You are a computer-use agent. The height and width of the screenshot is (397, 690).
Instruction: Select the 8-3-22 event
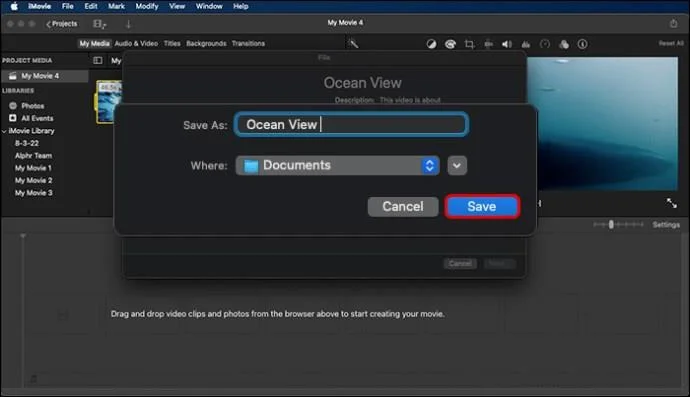(x=27, y=143)
